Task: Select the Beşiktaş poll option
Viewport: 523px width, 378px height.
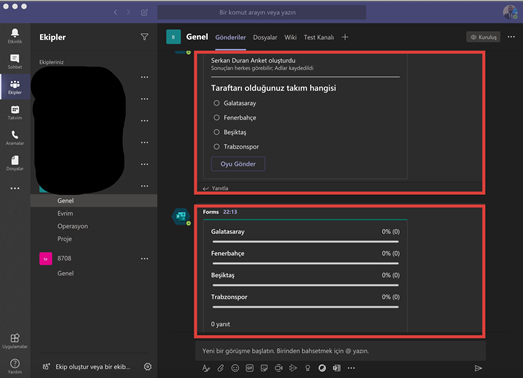Action: coord(216,132)
